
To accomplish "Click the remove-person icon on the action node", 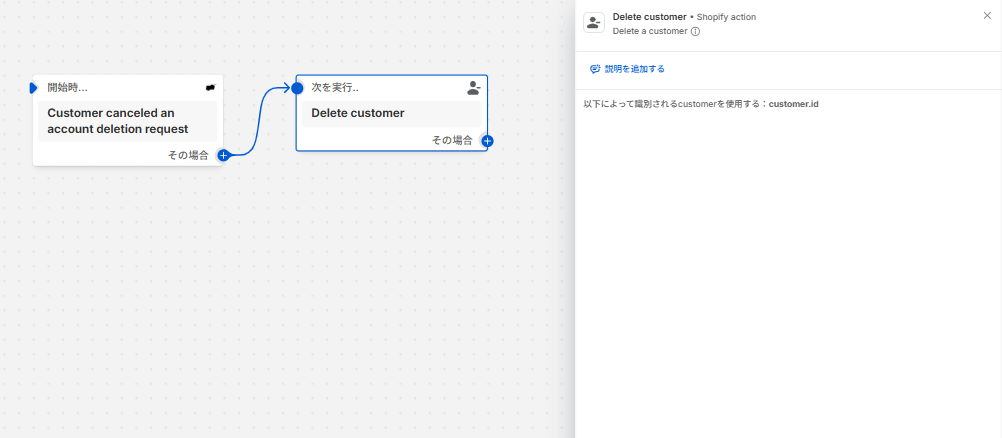I will click(x=473, y=88).
